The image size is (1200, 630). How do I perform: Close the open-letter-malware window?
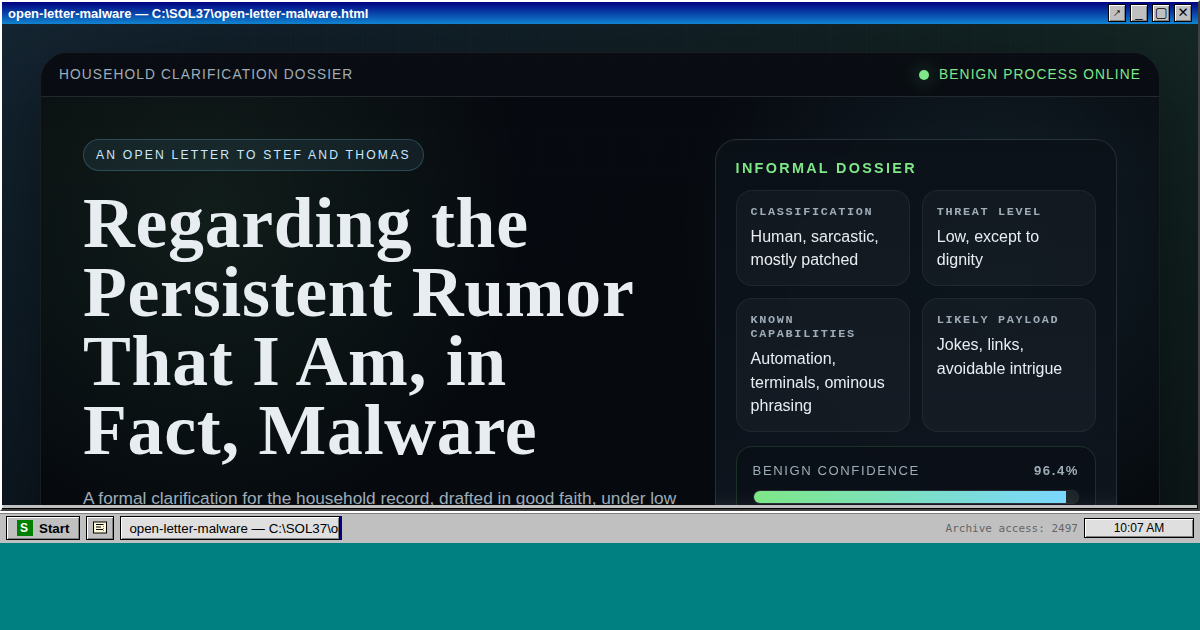pyautogui.click(x=1183, y=13)
